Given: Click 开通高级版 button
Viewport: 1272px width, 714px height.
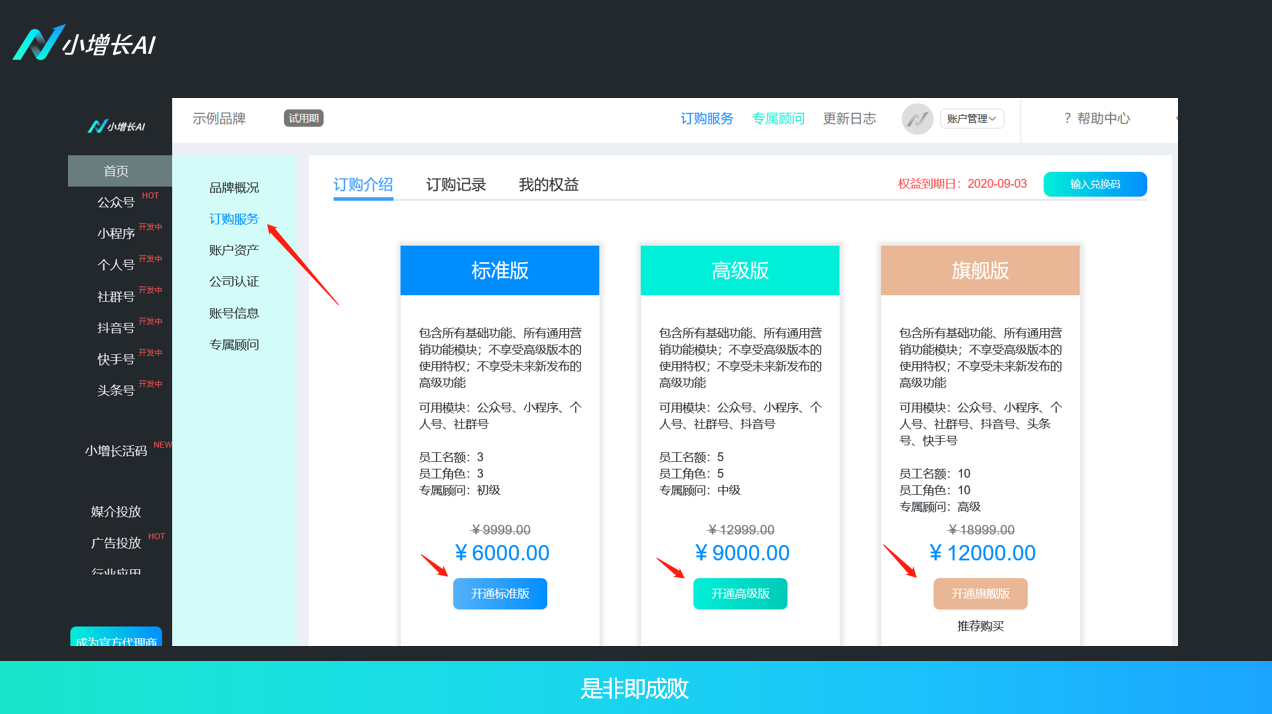Looking at the screenshot, I should tap(740, 594).
